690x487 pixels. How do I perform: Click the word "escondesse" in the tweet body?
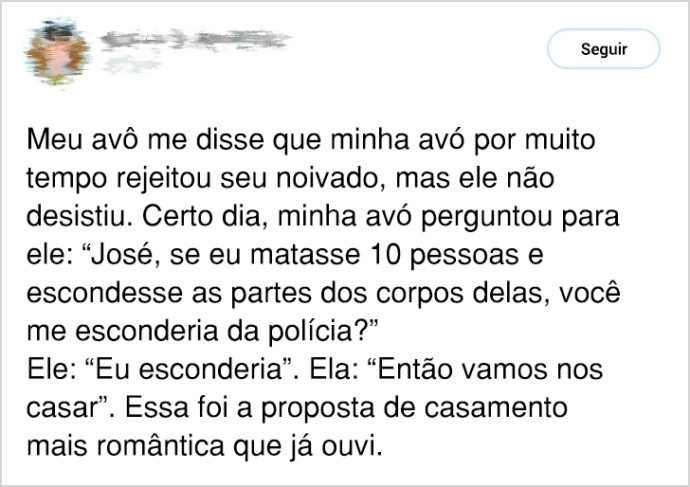pyautogui.click(x=104, y=293)
